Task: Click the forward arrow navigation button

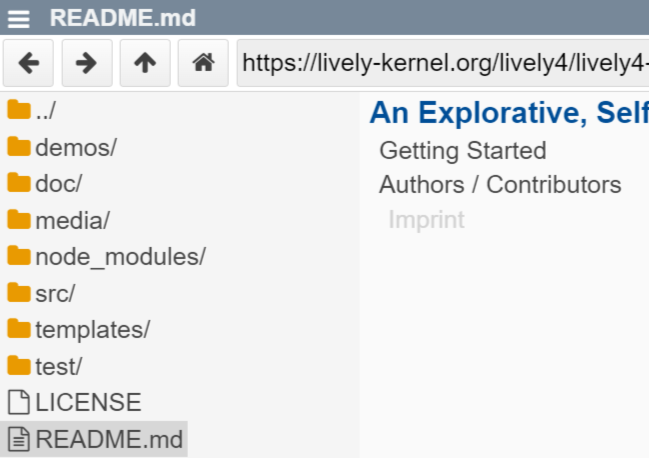Action: point(87,63)
